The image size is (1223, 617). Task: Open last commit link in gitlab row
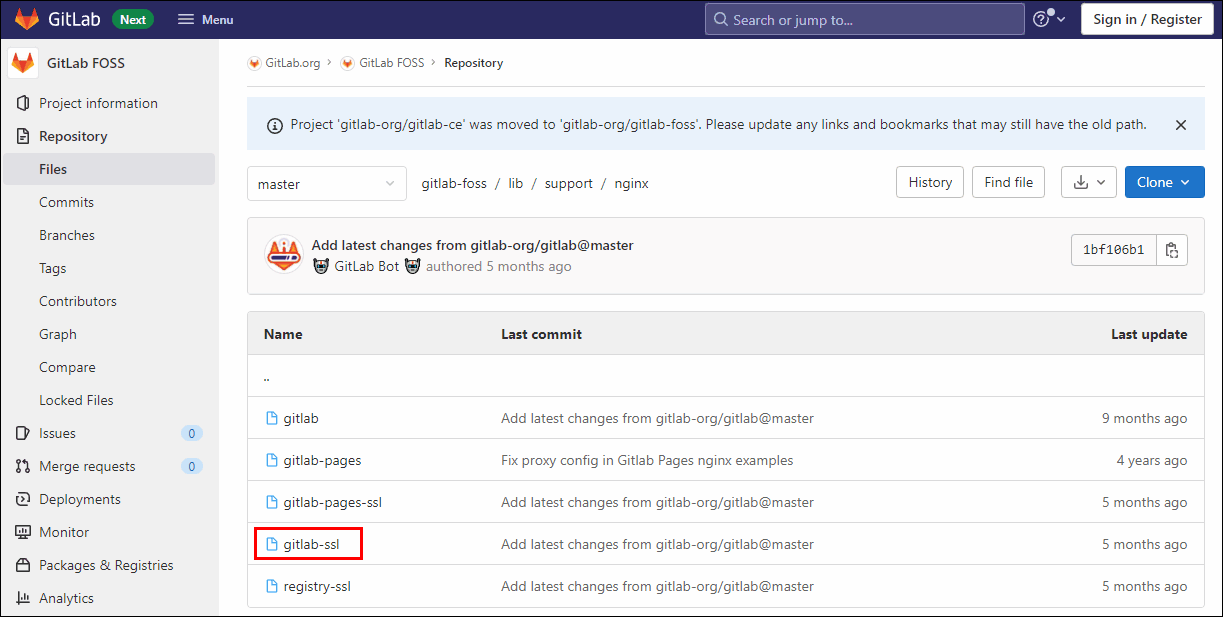tap(657, 418)
